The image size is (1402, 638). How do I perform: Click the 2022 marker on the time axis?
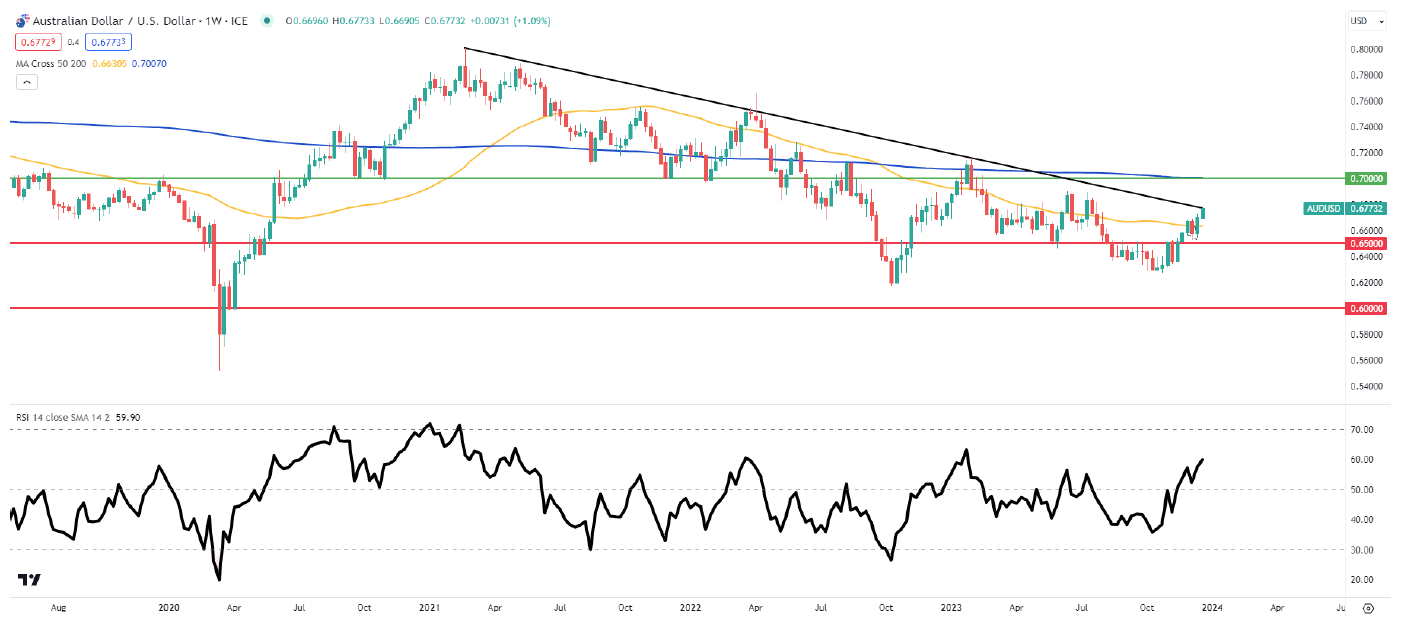(x=690, y=607)
